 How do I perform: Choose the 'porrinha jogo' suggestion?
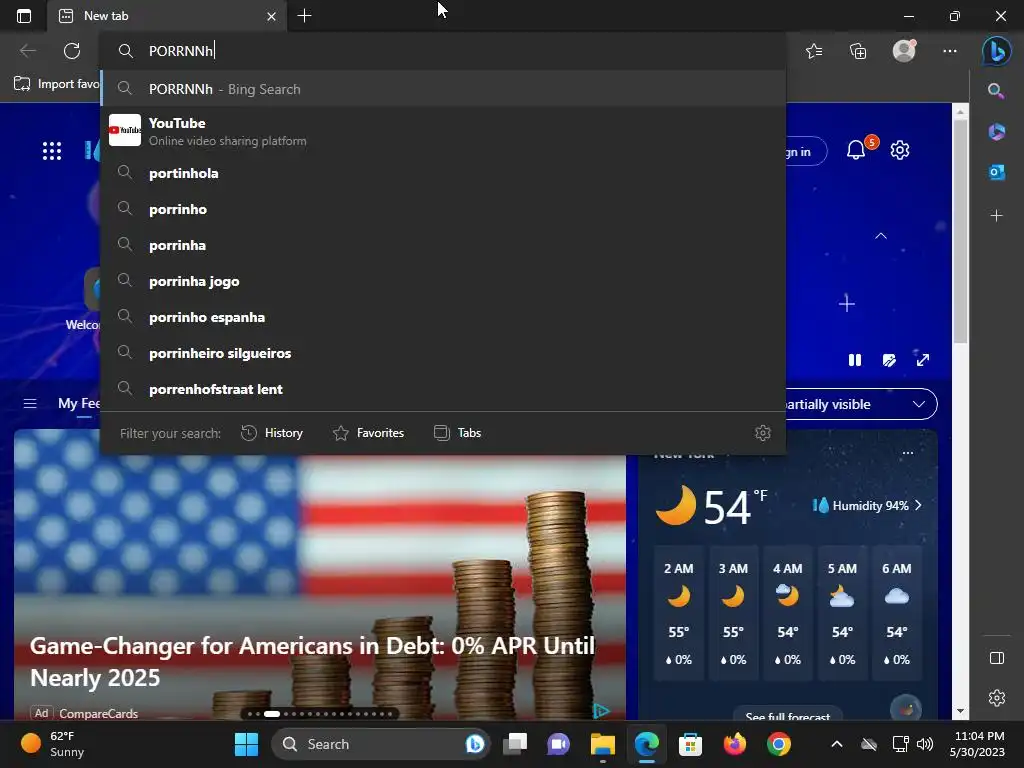pyautogui.click(x=443, y=281)
